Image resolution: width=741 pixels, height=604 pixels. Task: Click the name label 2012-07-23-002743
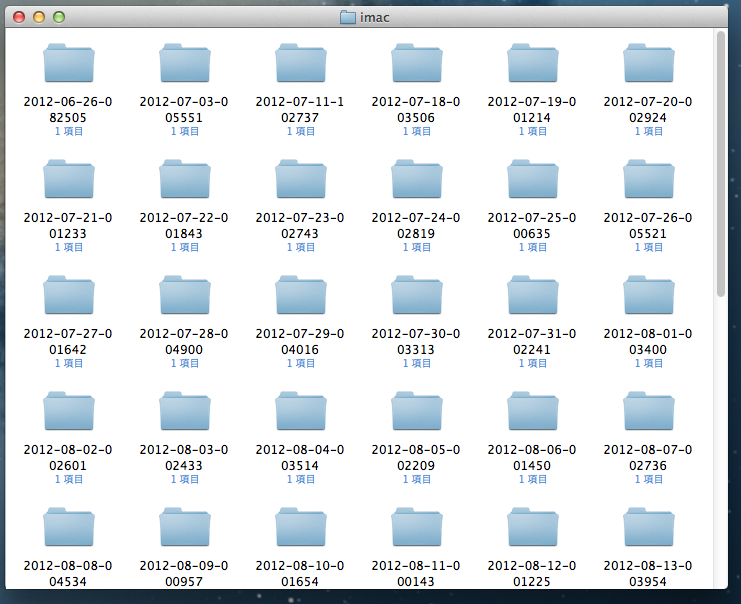pos(300,225)
